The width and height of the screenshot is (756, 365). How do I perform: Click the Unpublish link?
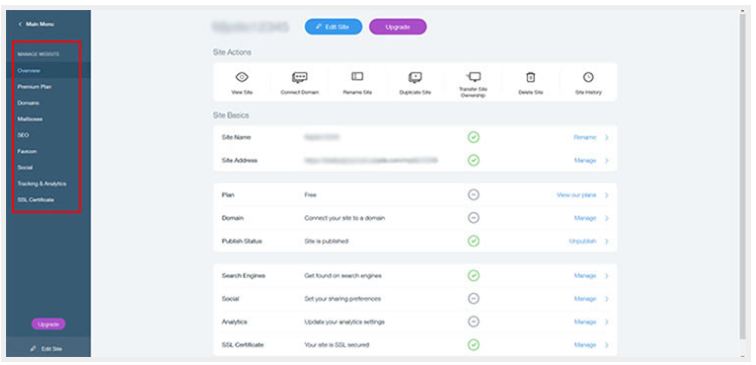point(582,241)
